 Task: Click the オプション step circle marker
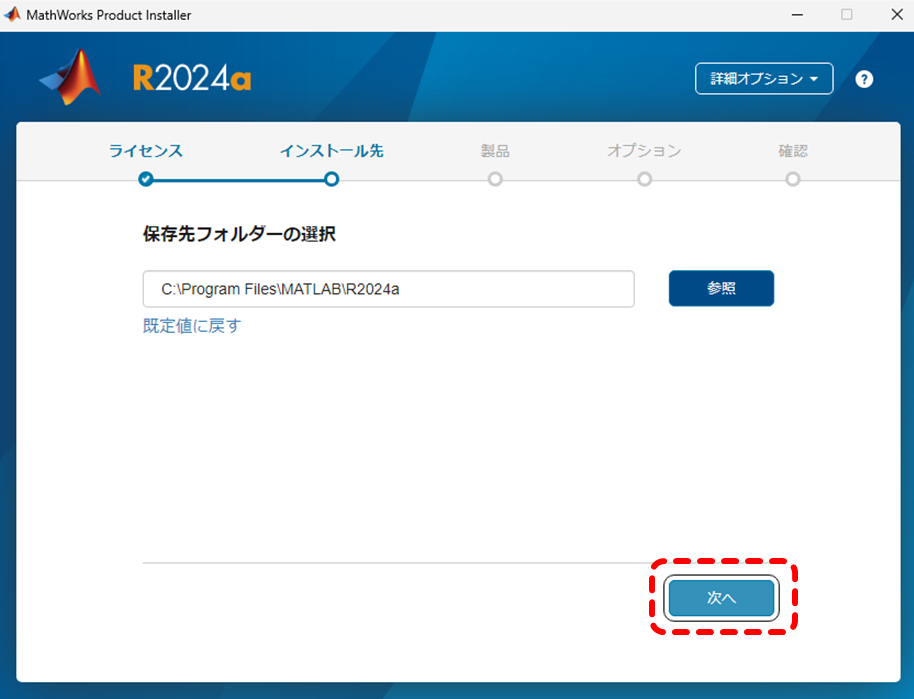pyautogui.click(x=644, y=179)
